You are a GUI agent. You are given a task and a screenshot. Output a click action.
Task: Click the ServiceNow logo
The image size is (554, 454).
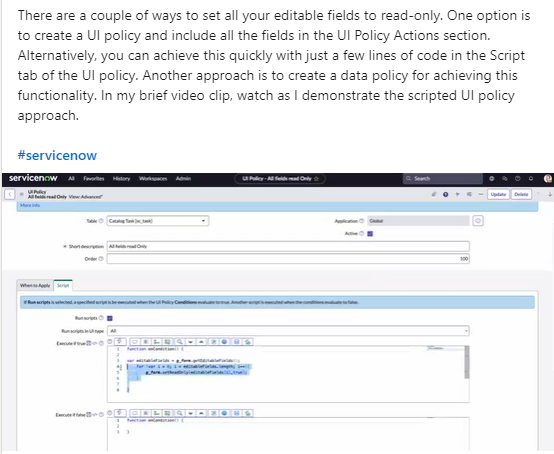(33, 178)
